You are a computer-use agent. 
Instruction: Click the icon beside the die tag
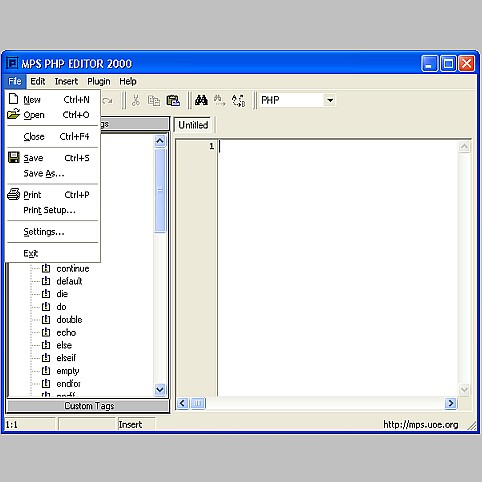point(46,294)
